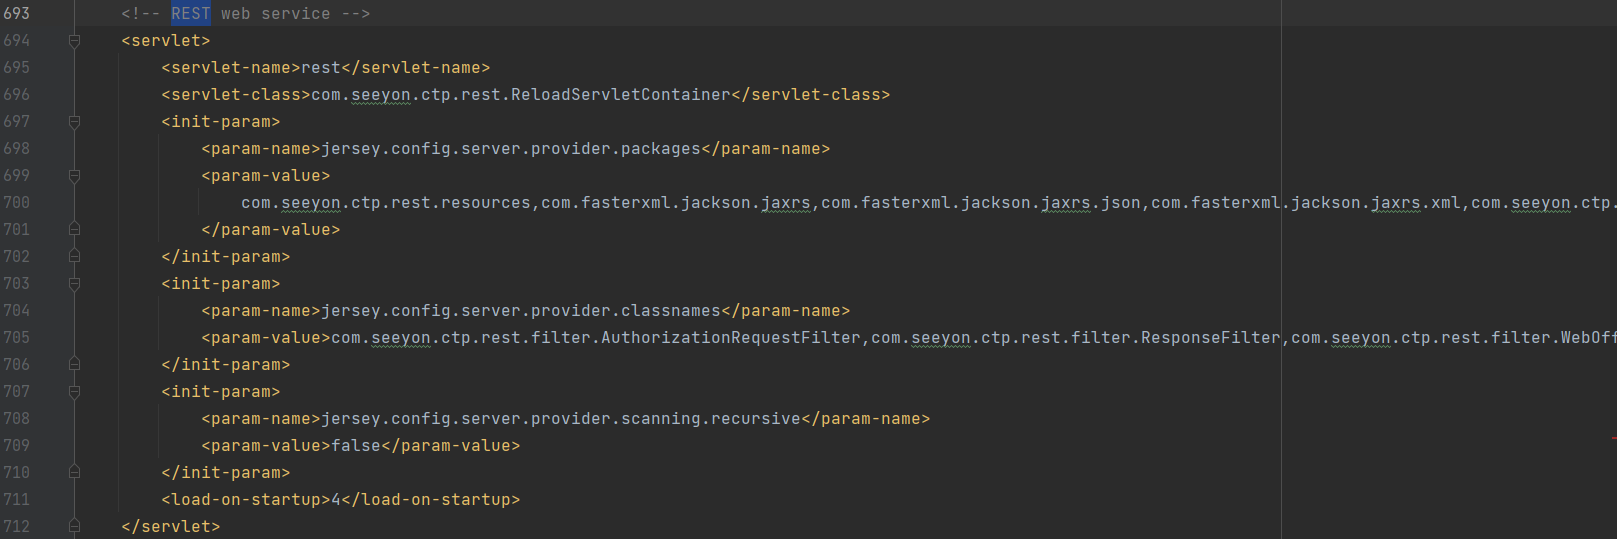Place cursor on the load-on-startup value 4
Viewport: 1617px width, 539px height.
pyautogui.click(x=336, y=500)
